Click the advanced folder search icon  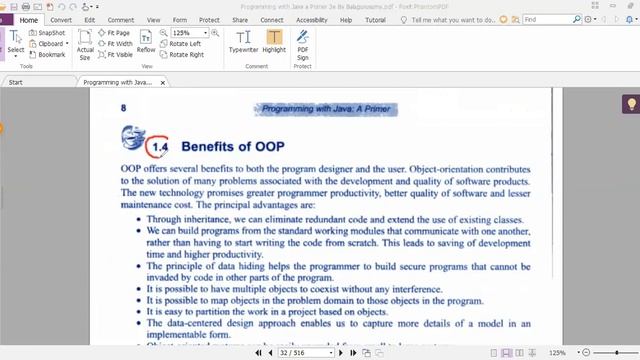click(x=516, y=20)
